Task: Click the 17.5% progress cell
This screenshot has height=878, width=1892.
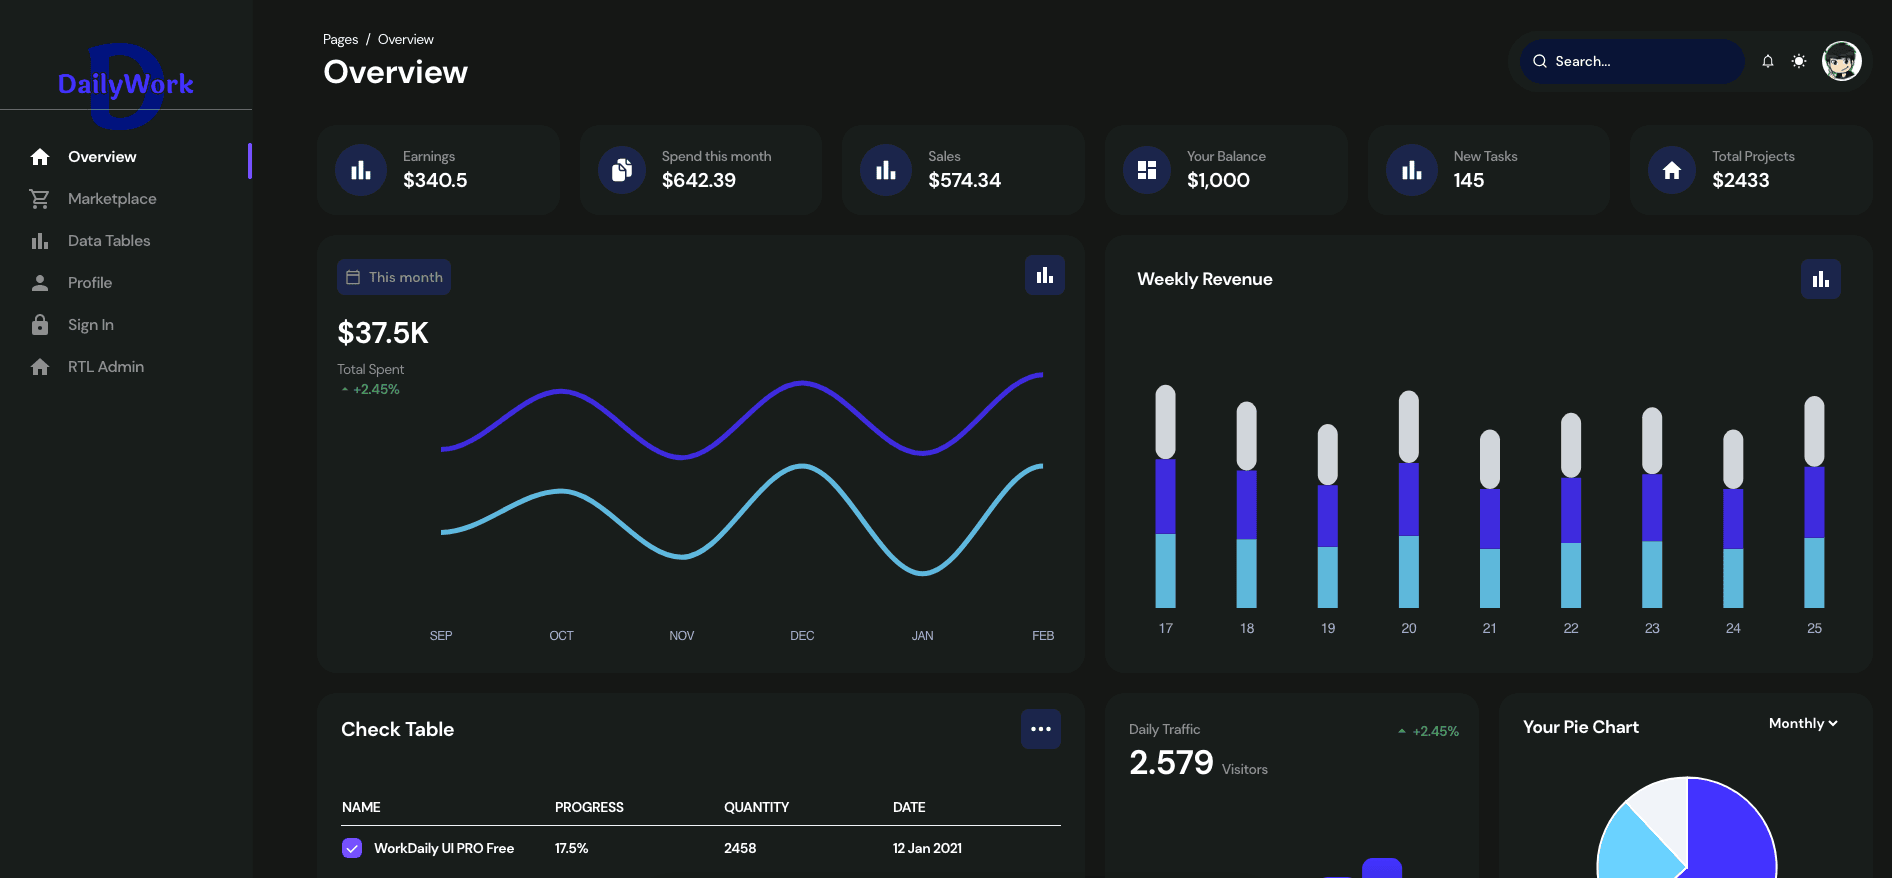Action: (x=571, y=848)
